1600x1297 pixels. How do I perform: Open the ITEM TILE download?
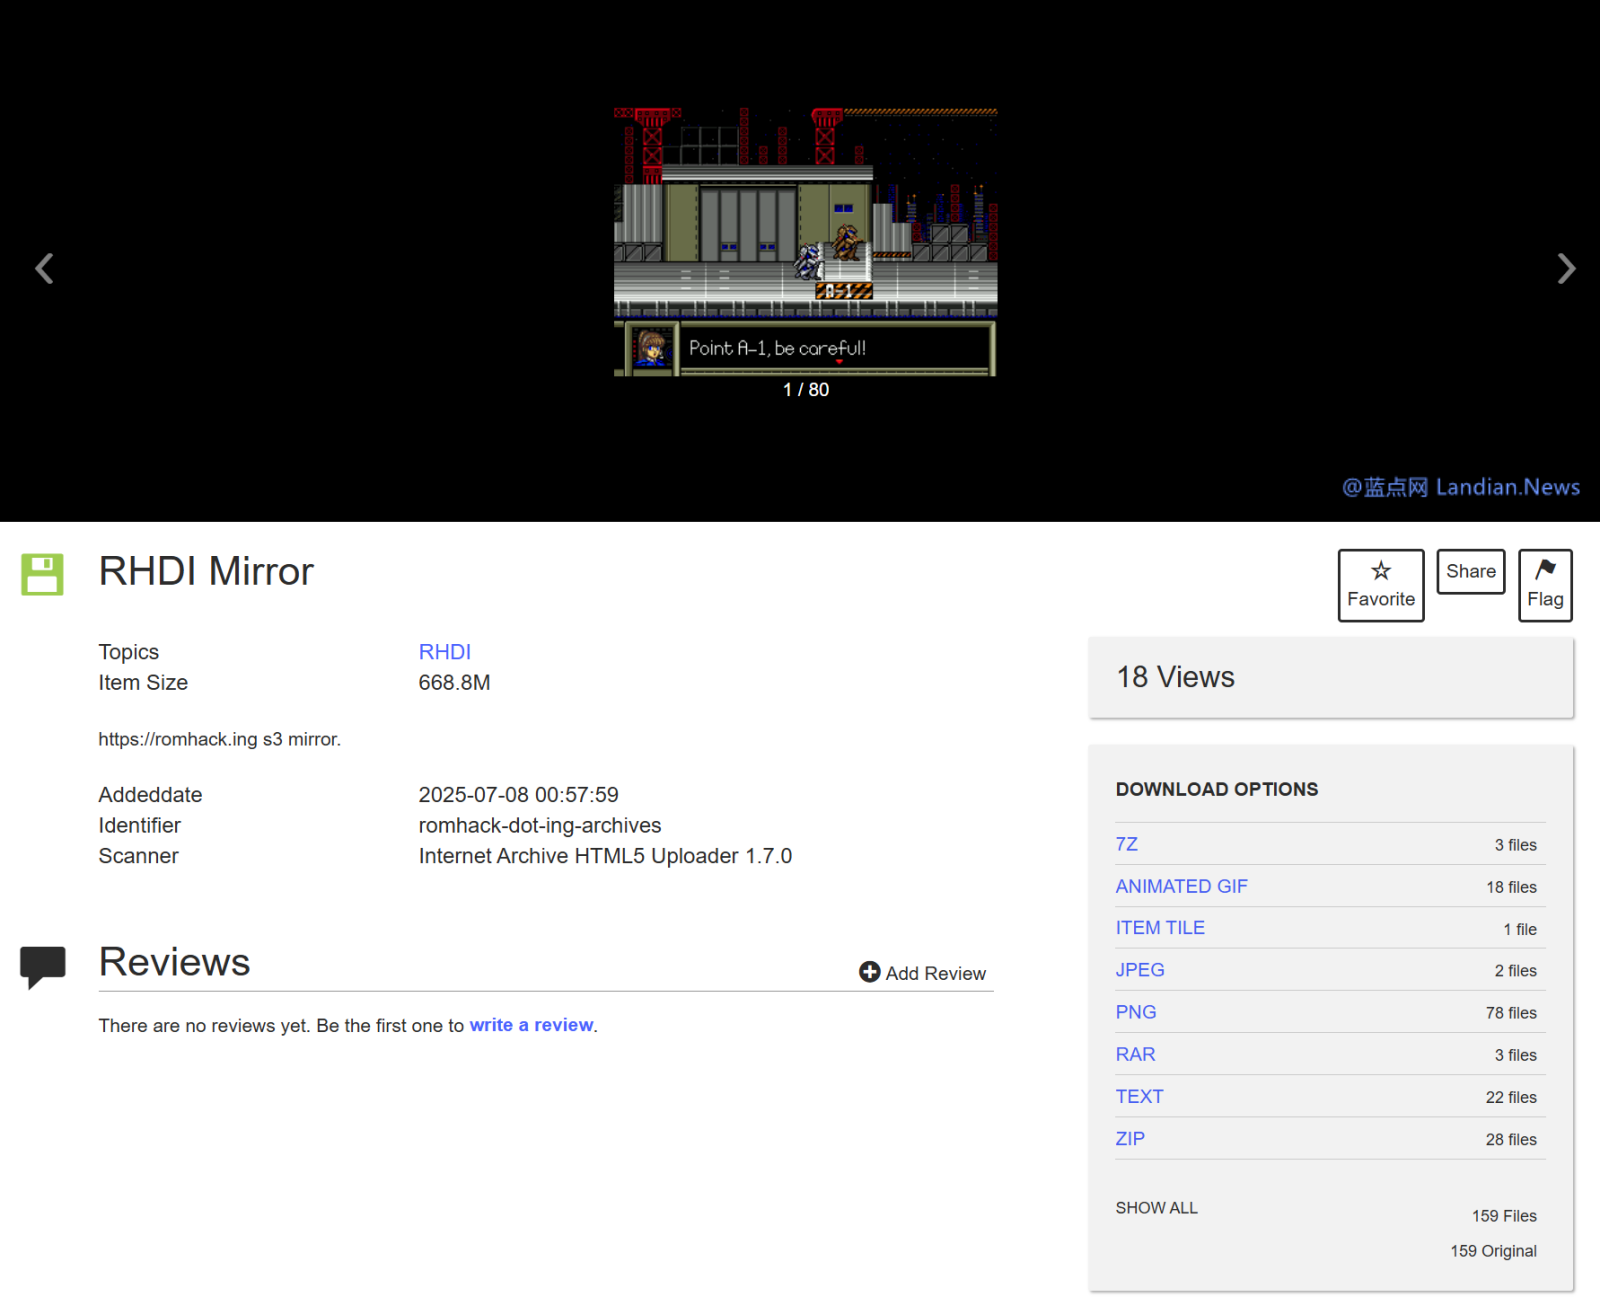(x=1159, y=928)
